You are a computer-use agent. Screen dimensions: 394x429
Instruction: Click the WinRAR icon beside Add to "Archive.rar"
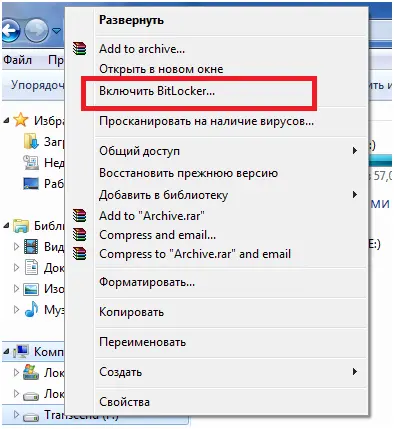click(79, 215)
